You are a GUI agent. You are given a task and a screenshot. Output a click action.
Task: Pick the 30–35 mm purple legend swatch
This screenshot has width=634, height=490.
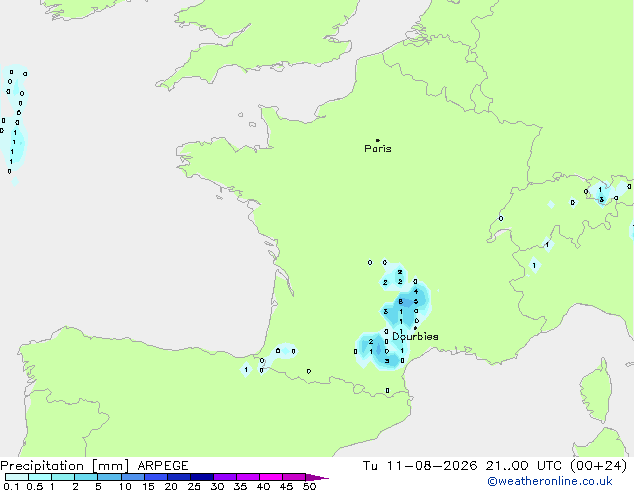click(x=225, y=477)
